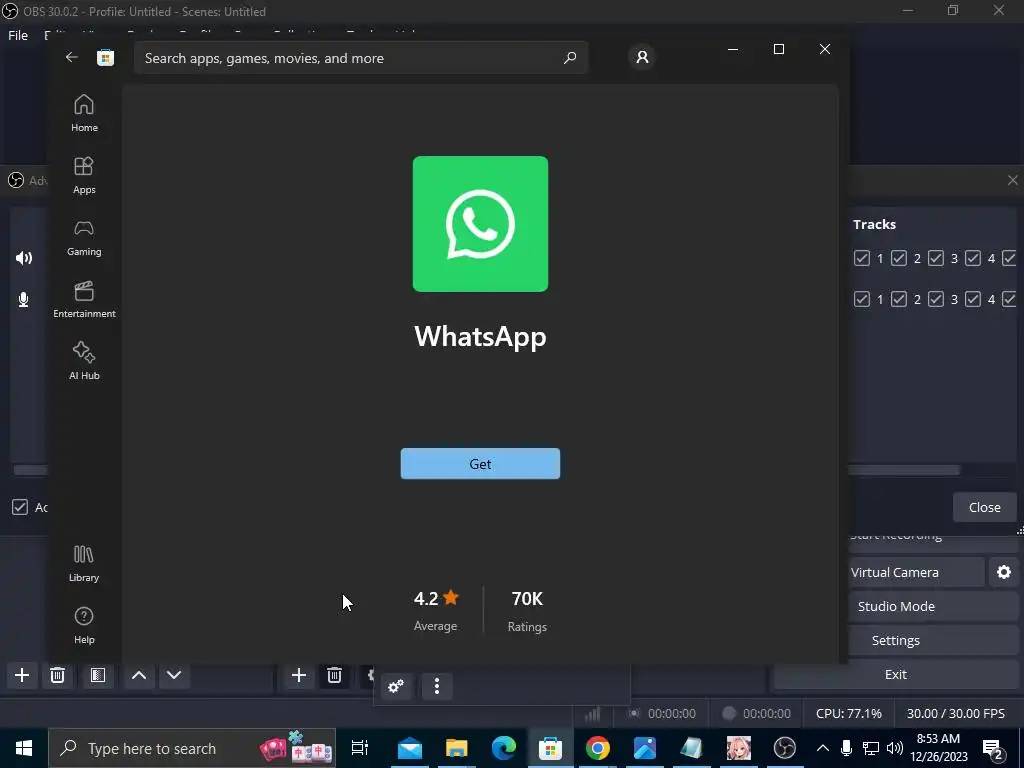
Task: Click the 70K ratings count
Action: (x=527, y=598)
